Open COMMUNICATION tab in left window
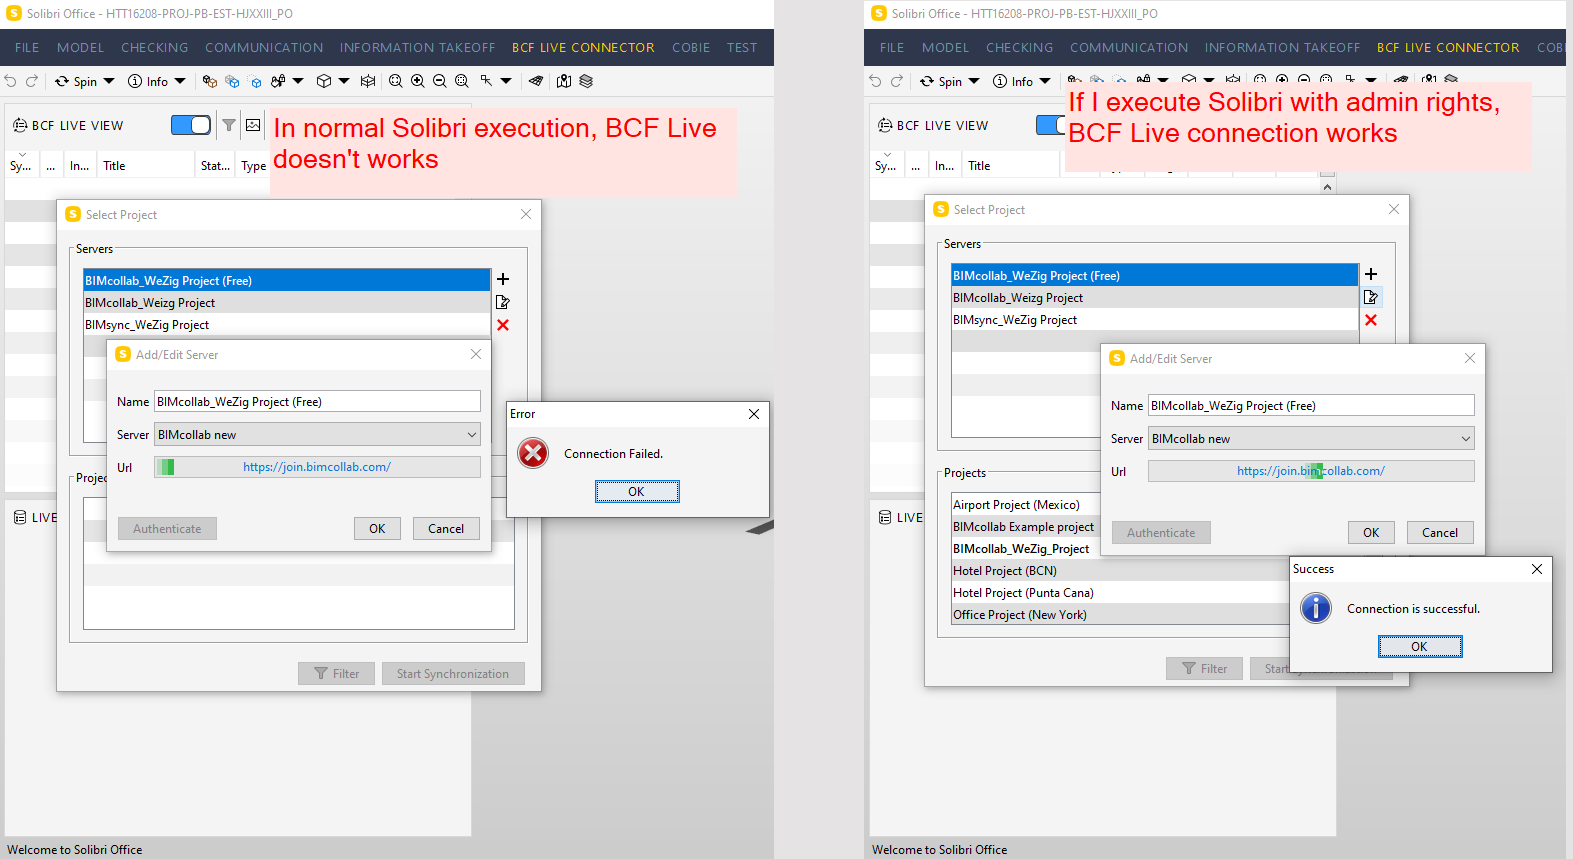 (x=264, y=47)
